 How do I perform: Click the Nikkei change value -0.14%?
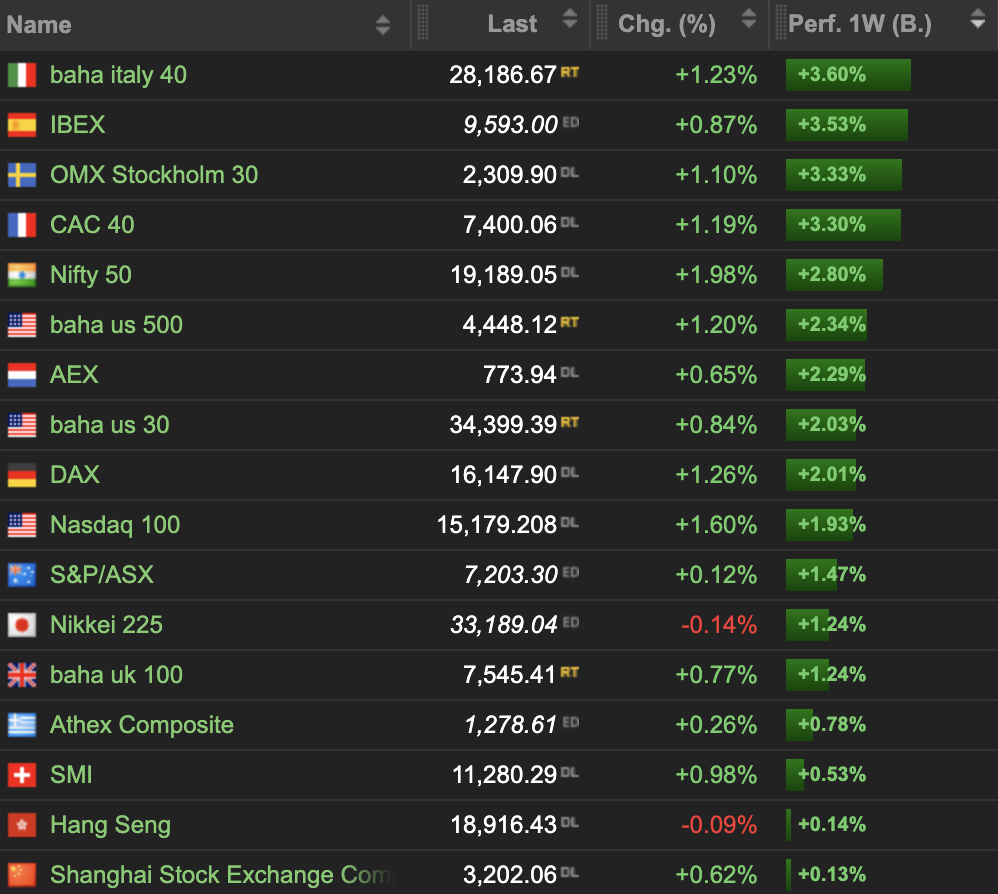[x=719, y=625]
